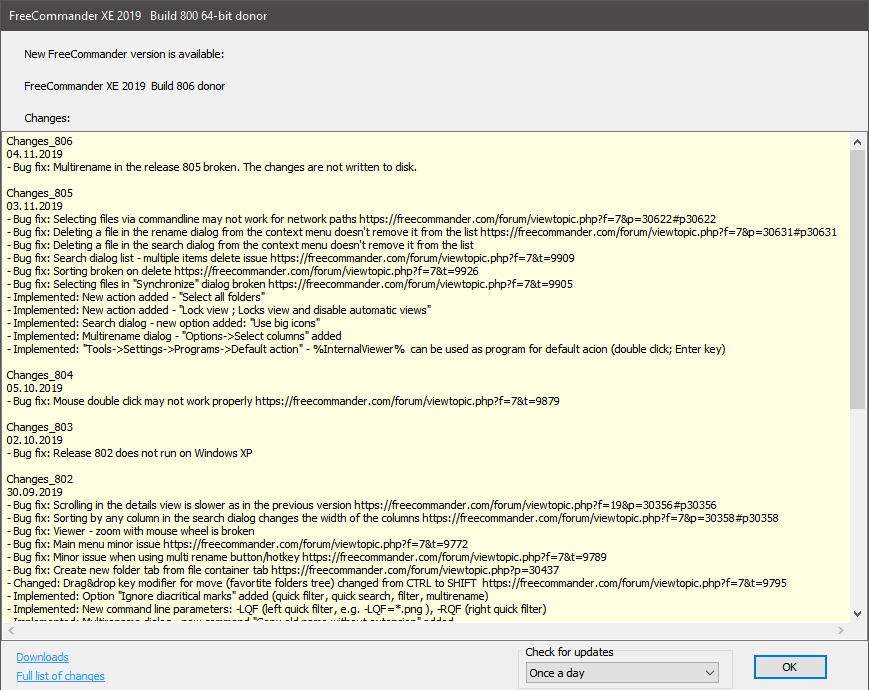Click the Create new folder tab line

(283, 570)
